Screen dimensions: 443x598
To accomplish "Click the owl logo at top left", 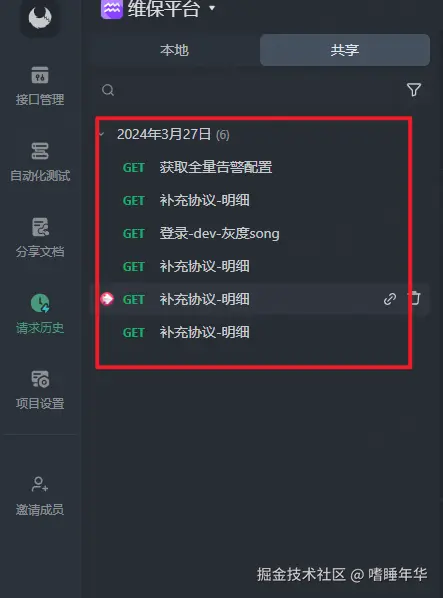I will (x=40, y=17).
